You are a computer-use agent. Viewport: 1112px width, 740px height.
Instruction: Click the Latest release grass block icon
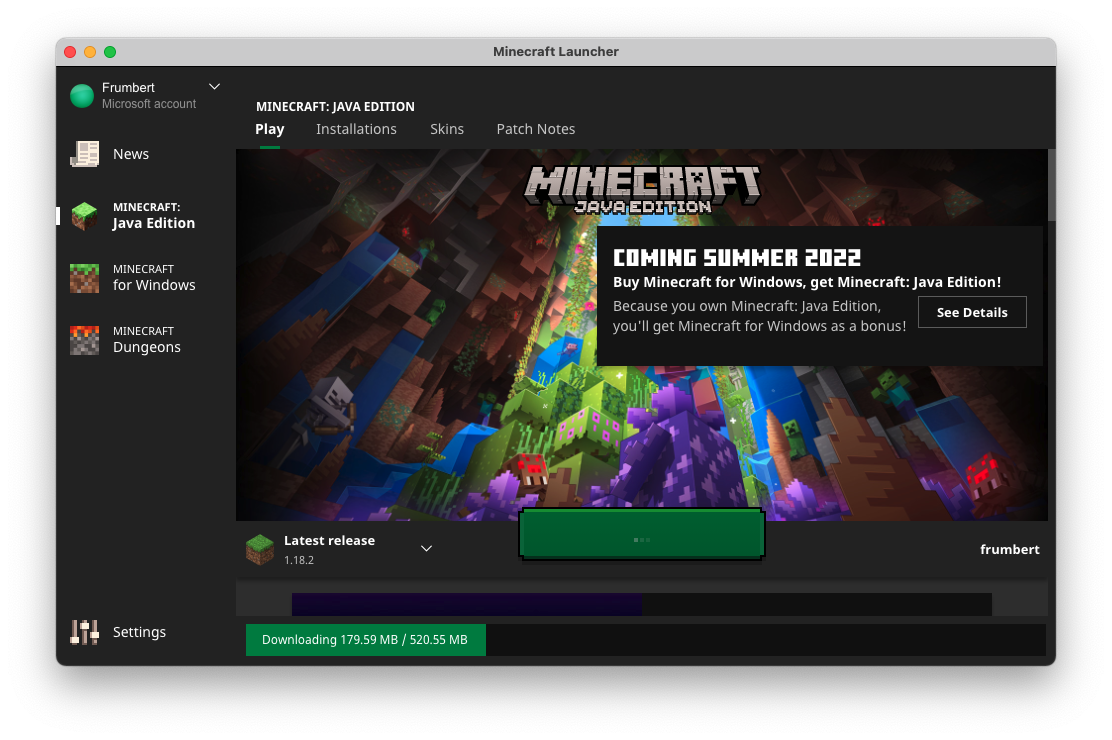pyautogui.click(x=260, y=549)
